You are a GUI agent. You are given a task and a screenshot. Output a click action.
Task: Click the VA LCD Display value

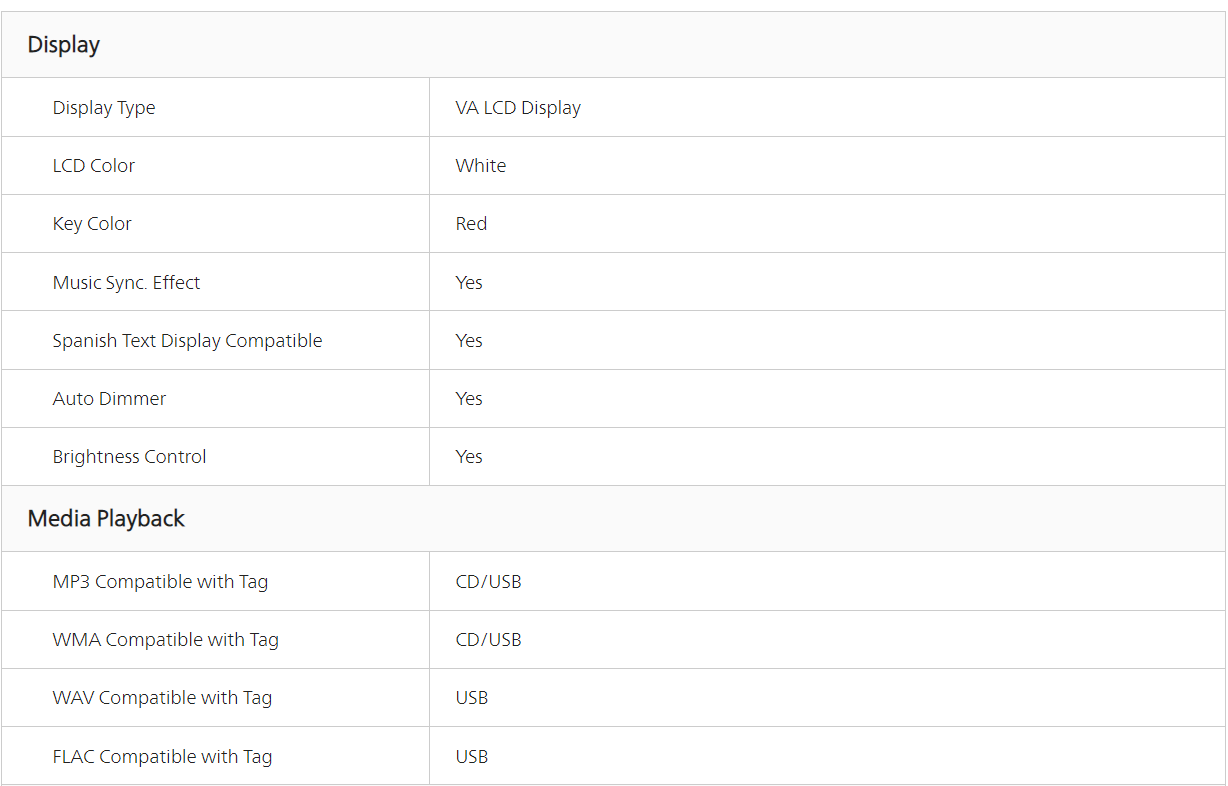click(518, 108)
